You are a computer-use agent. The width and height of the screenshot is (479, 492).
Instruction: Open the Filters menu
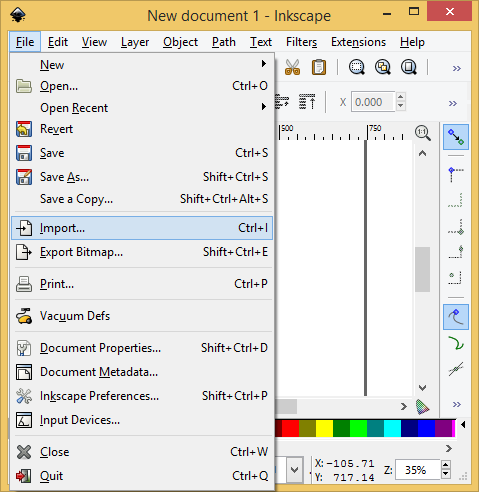(301, 42)
